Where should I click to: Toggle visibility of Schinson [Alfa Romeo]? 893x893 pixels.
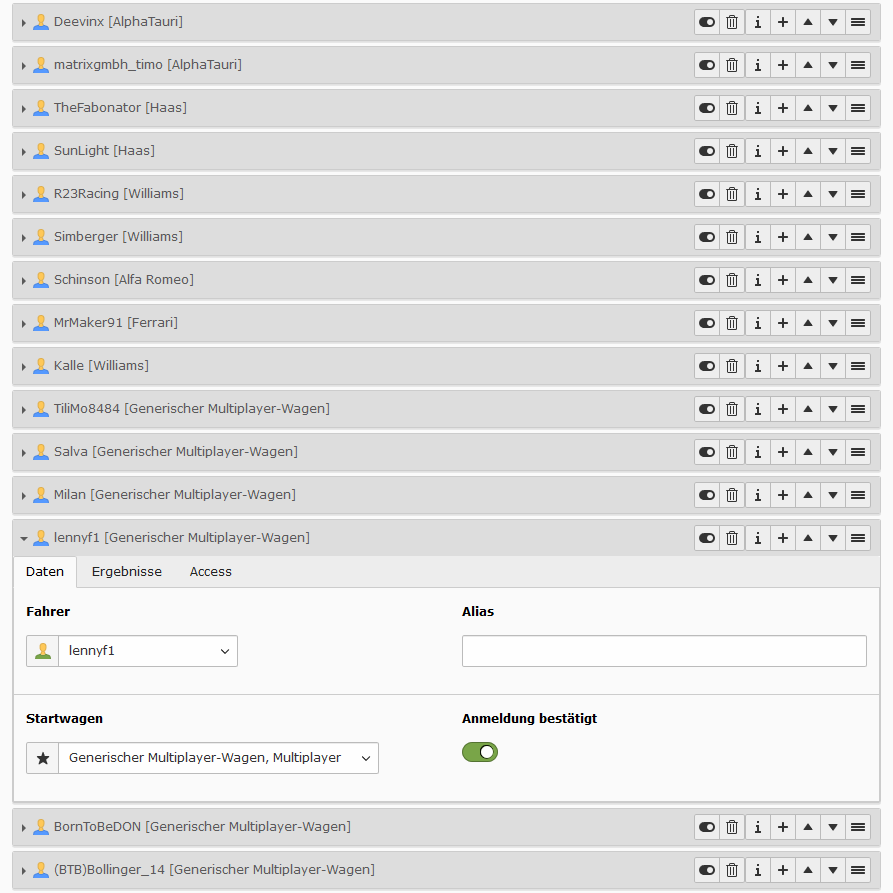(x=707, y=280)
